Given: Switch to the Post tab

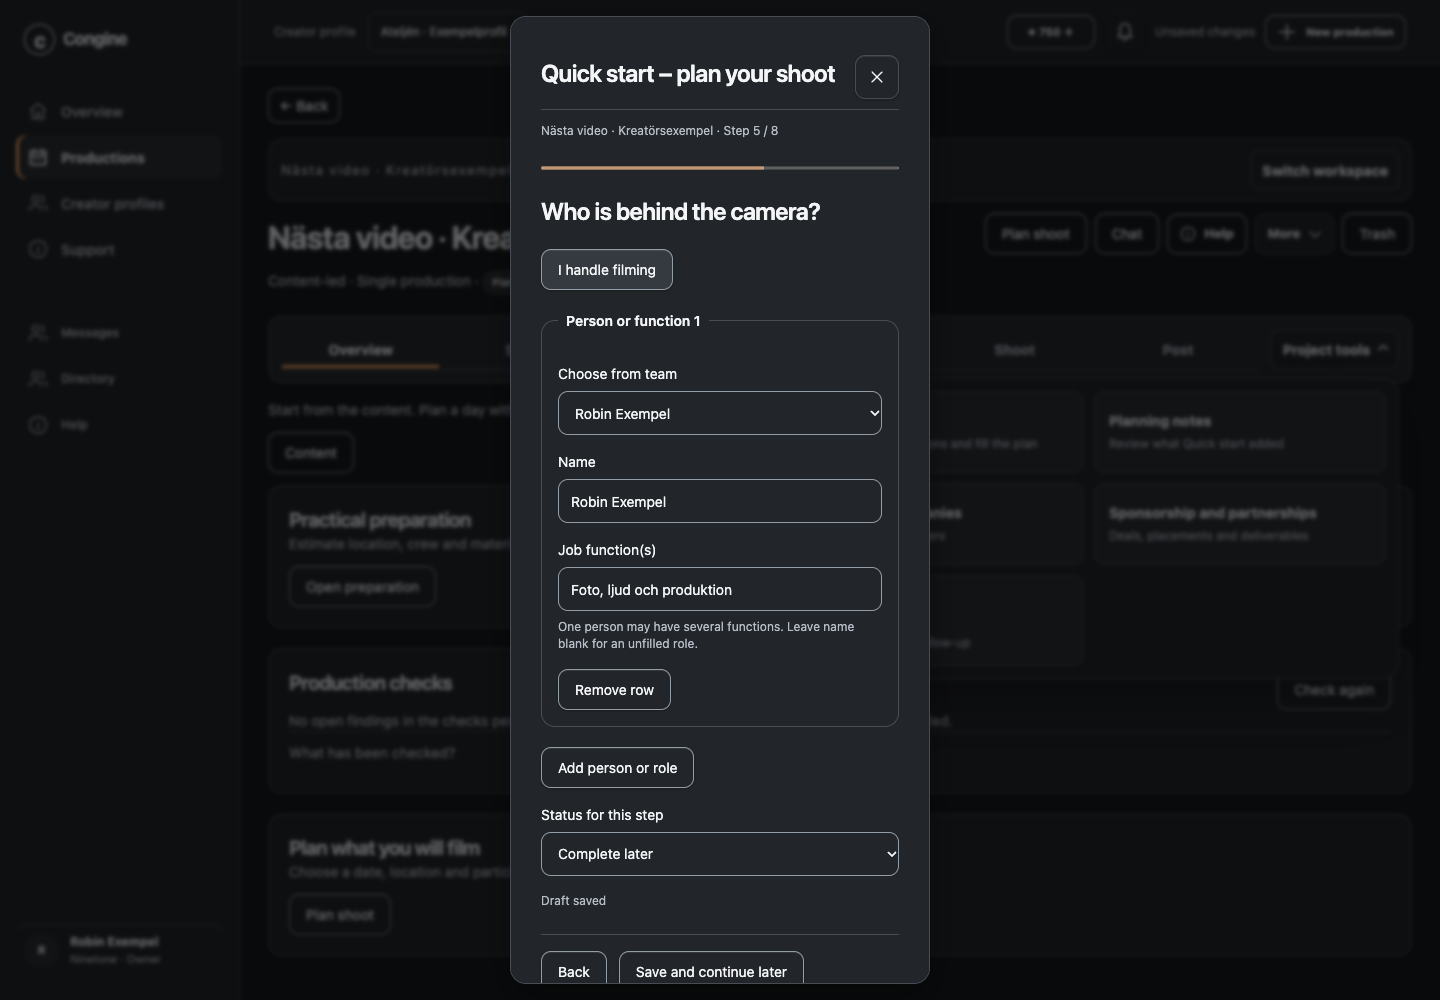Looking at the screenshot, I should 1177,350.
